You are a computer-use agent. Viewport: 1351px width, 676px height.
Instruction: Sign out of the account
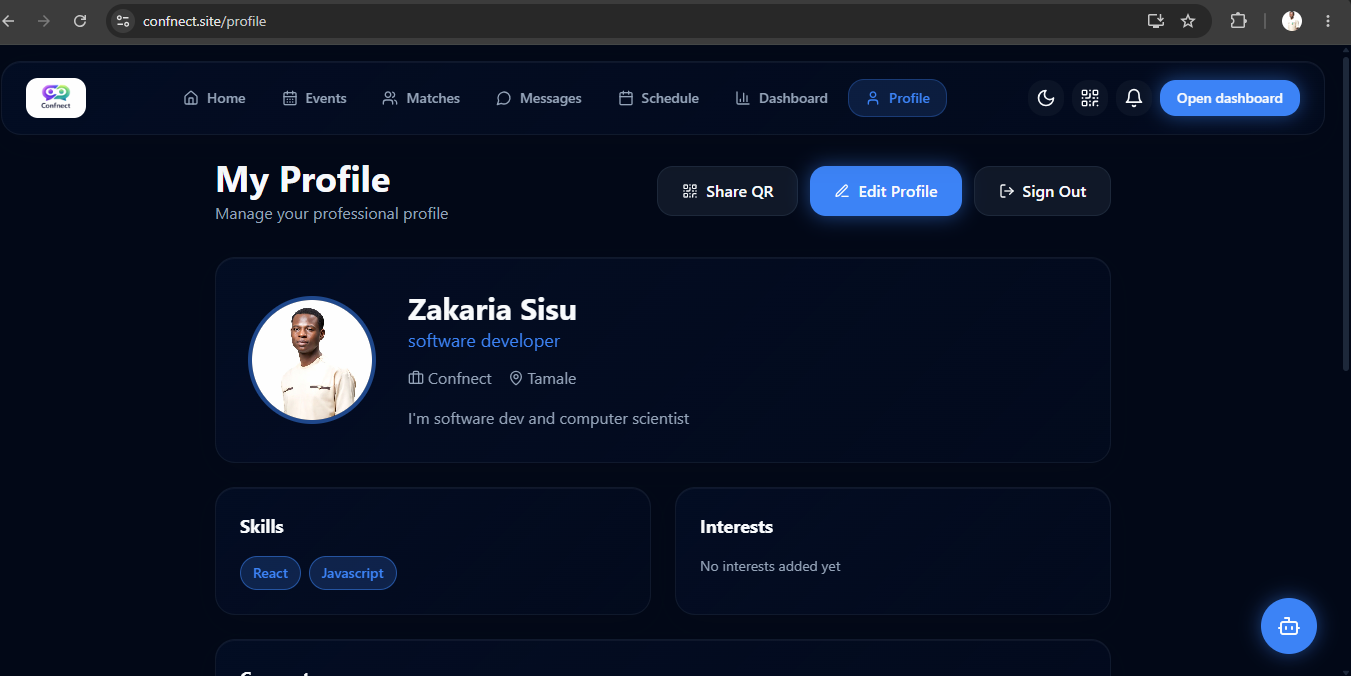(1042, 191)
